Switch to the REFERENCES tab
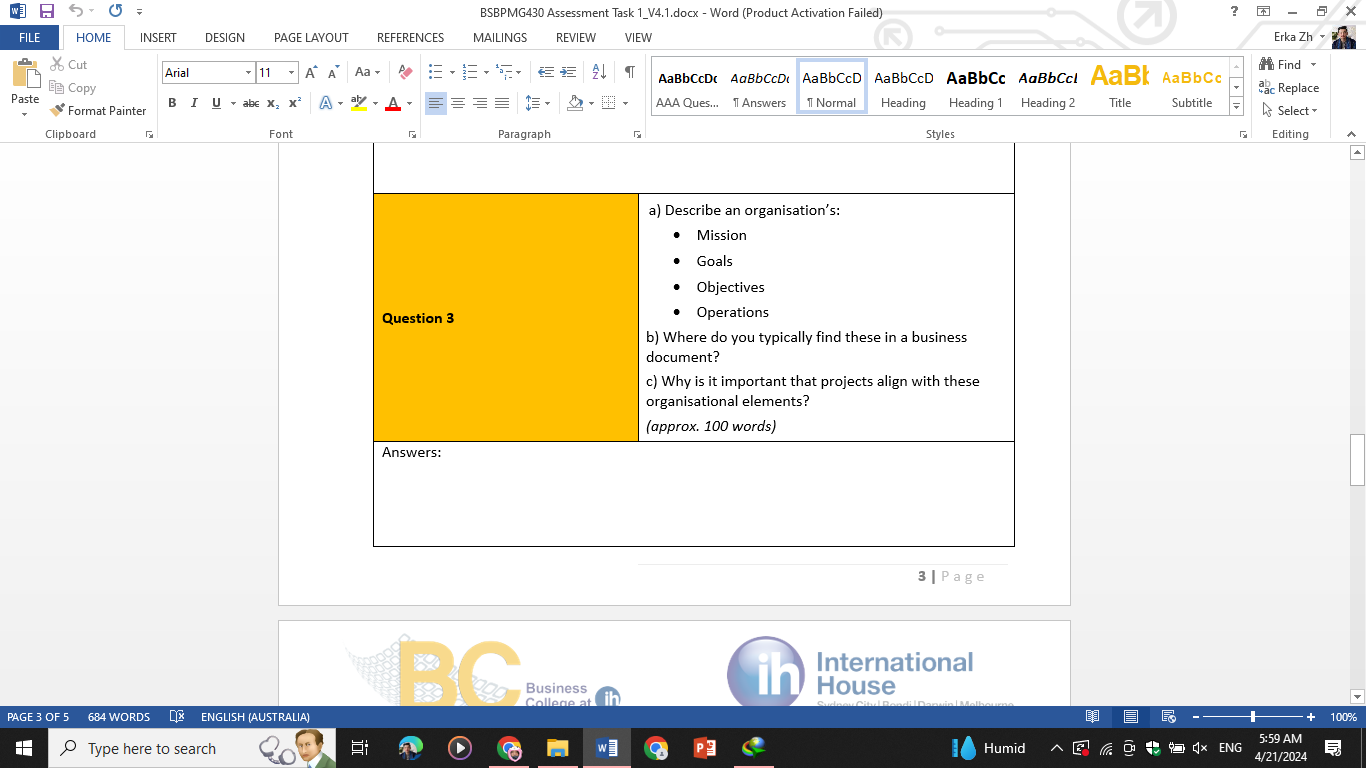 (x=410, y=37)
